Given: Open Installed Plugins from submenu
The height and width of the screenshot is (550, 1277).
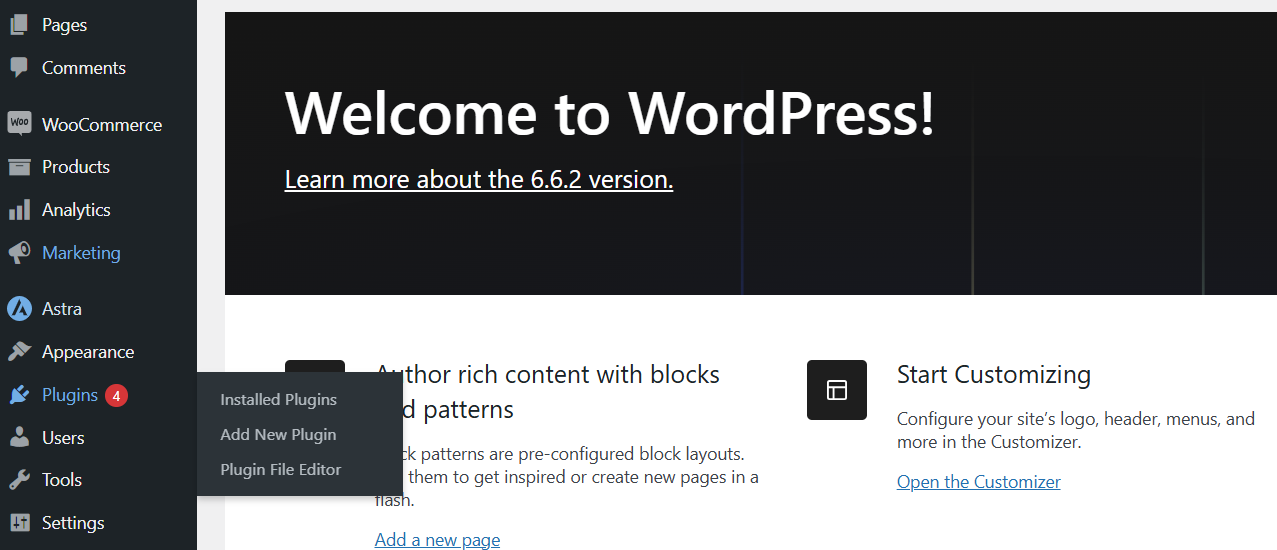Looking at the screenshot, I should 278,400.
